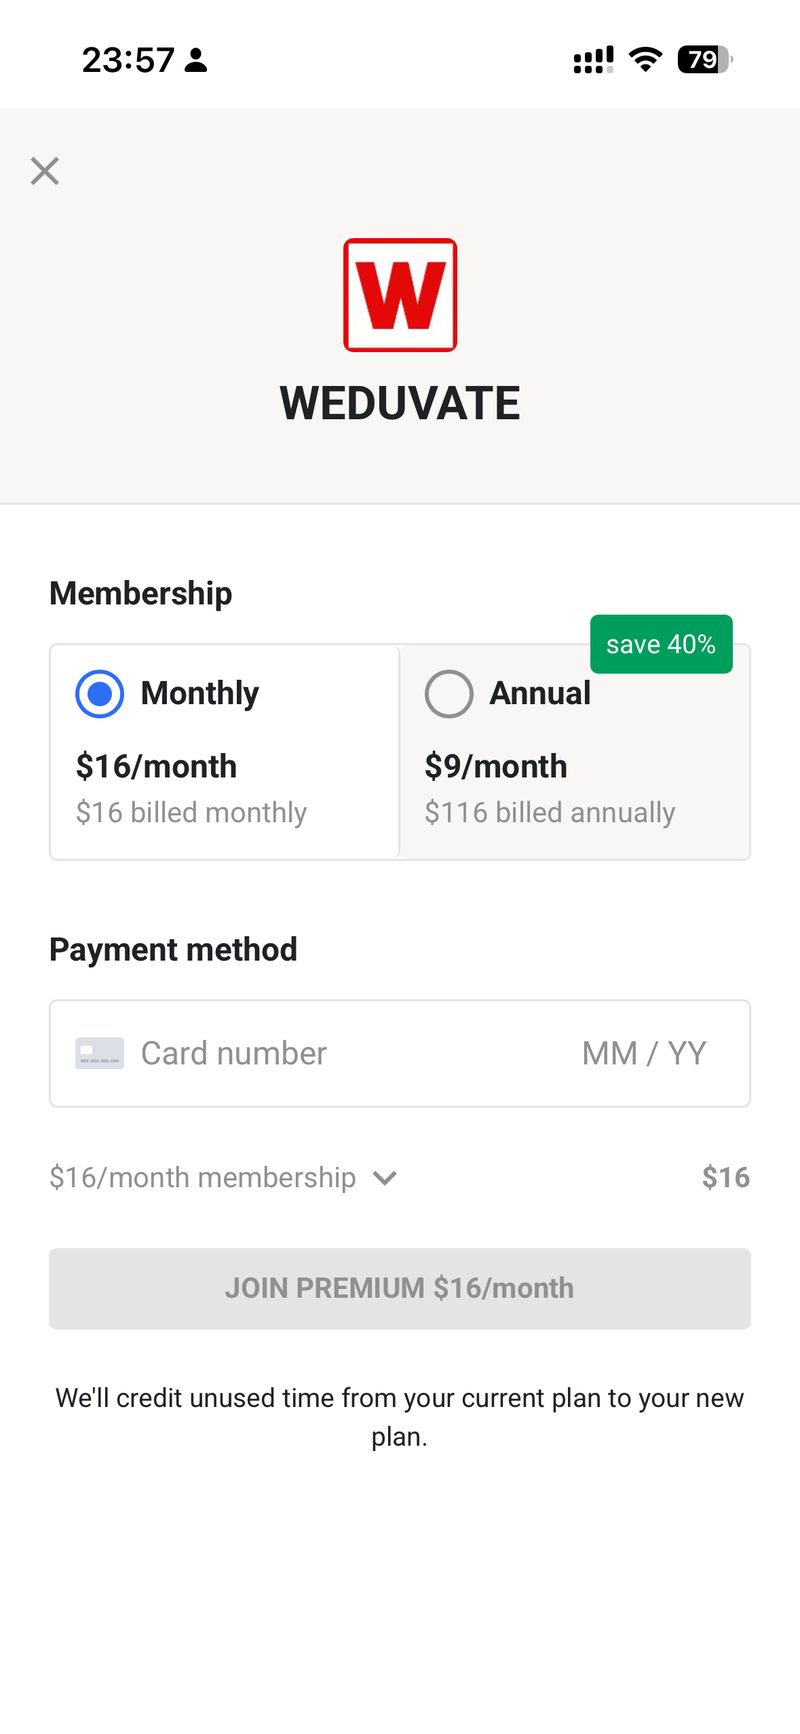Screen dimensions: 800x1734
Task: Open the $16/month membership details text
Action: 203,1177
